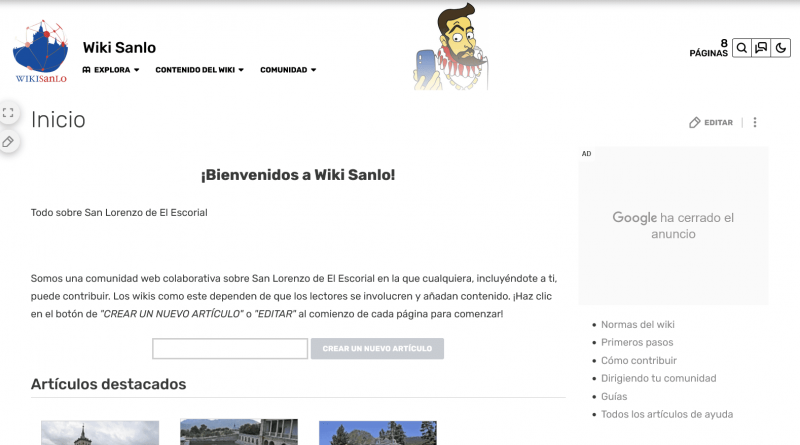
Task: Click the Wiki Sanlo site title
Action: point(119,47)
